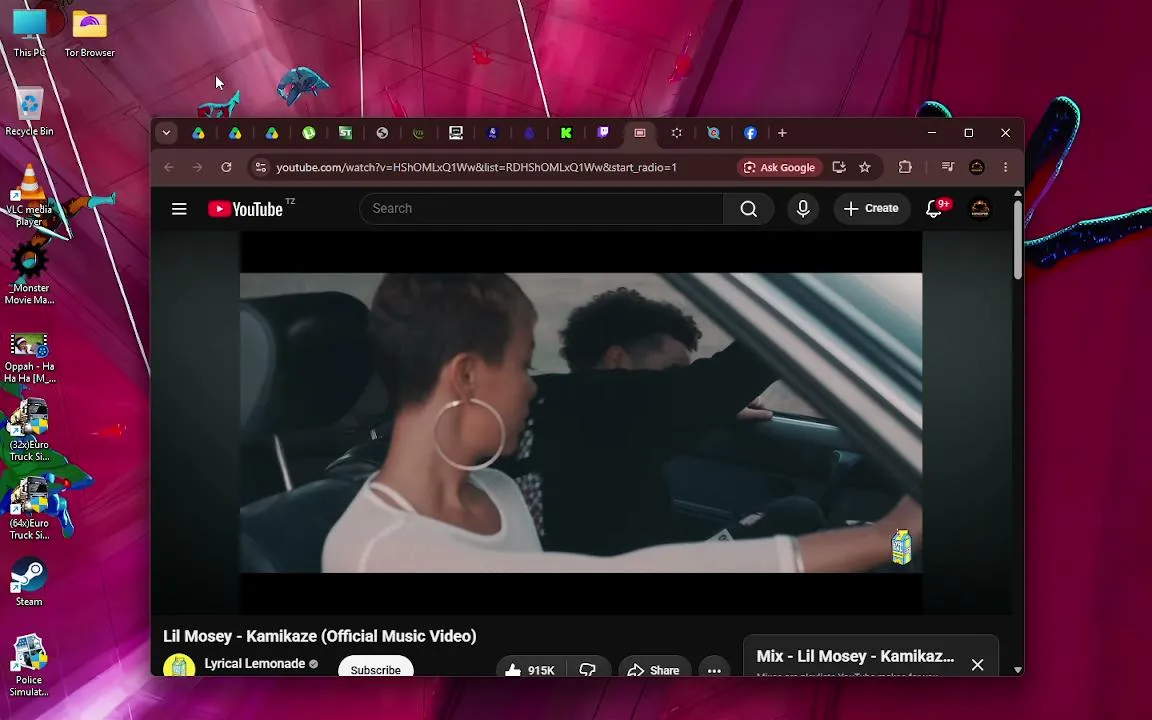Share the video
The height and width of the screenshot is (720, 1152).
point(654,667)
